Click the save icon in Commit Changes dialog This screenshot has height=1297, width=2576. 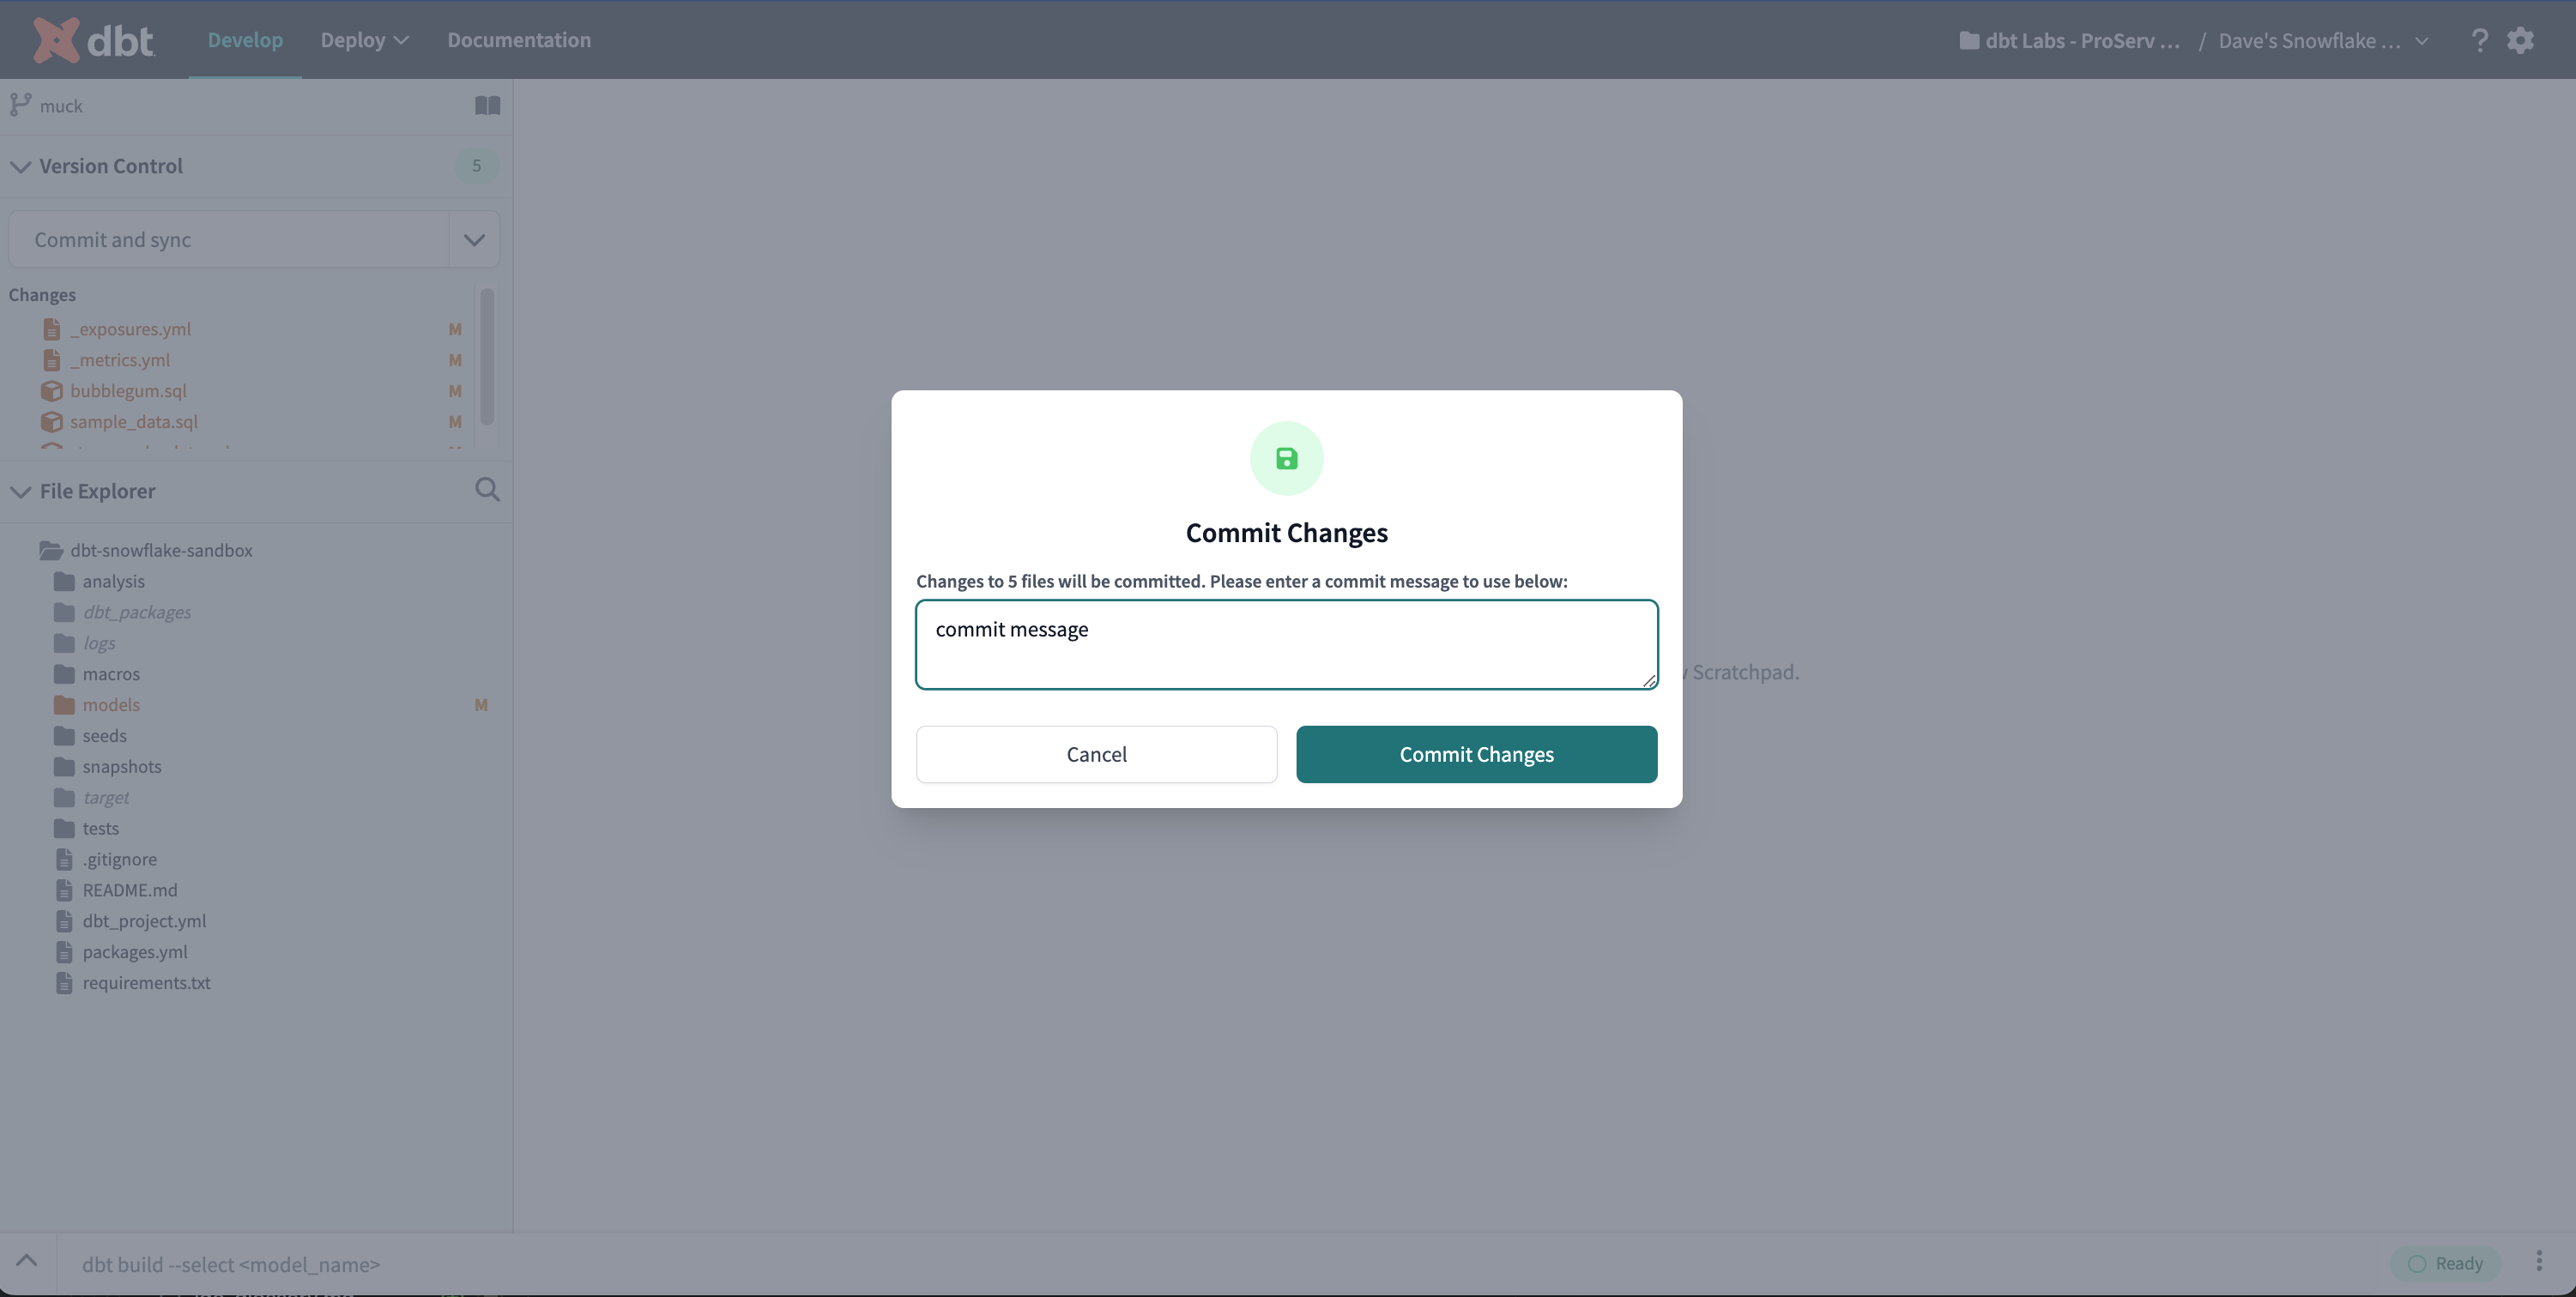tap(1287, 458)
